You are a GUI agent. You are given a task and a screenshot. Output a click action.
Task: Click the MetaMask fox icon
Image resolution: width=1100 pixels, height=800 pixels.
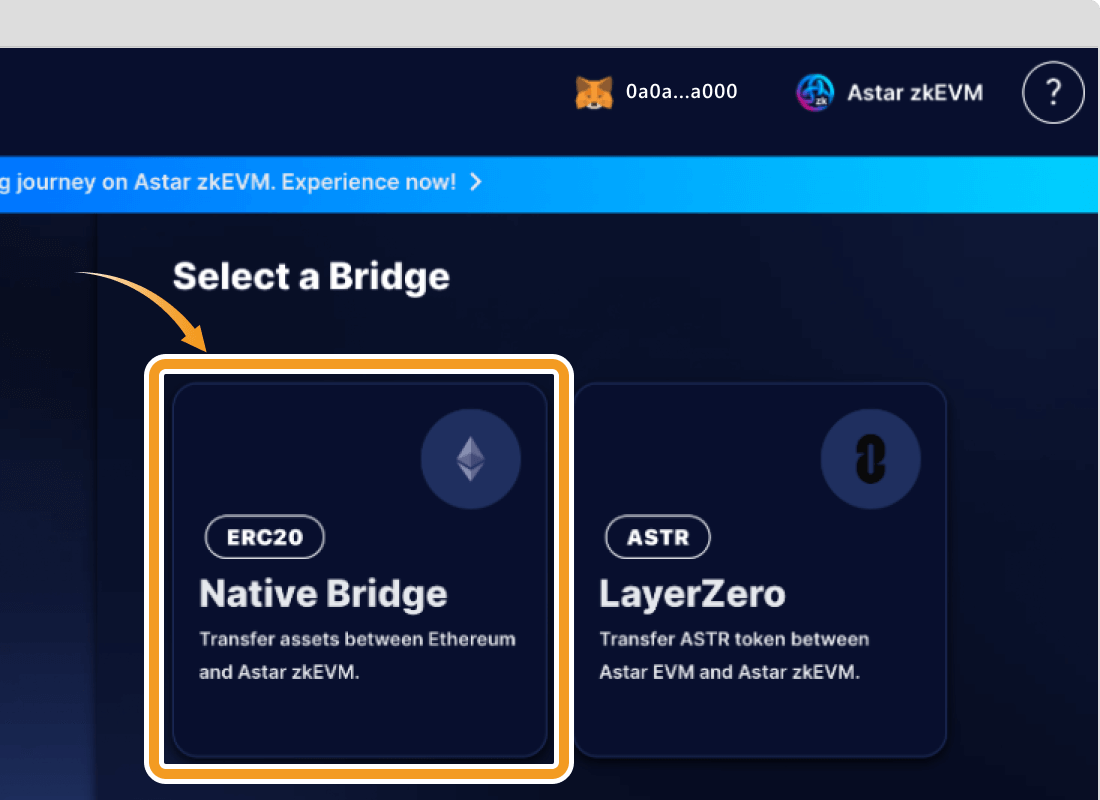pyautogui.click(x=594, y=92)
